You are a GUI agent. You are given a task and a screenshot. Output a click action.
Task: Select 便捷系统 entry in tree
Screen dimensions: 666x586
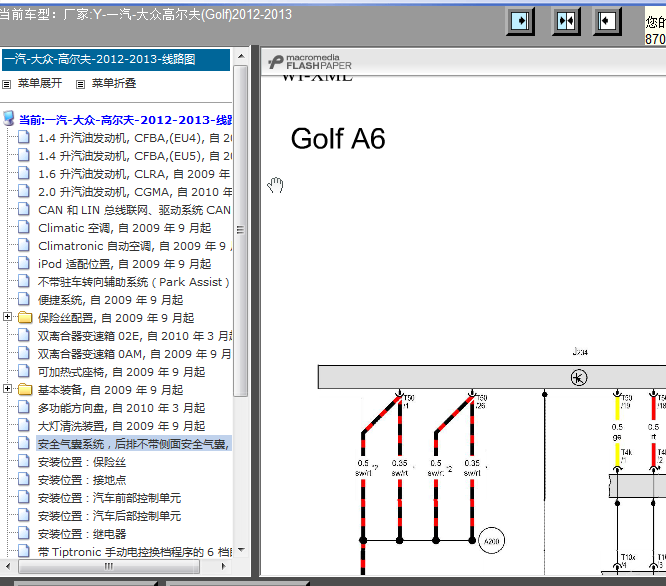pos(110,300)
